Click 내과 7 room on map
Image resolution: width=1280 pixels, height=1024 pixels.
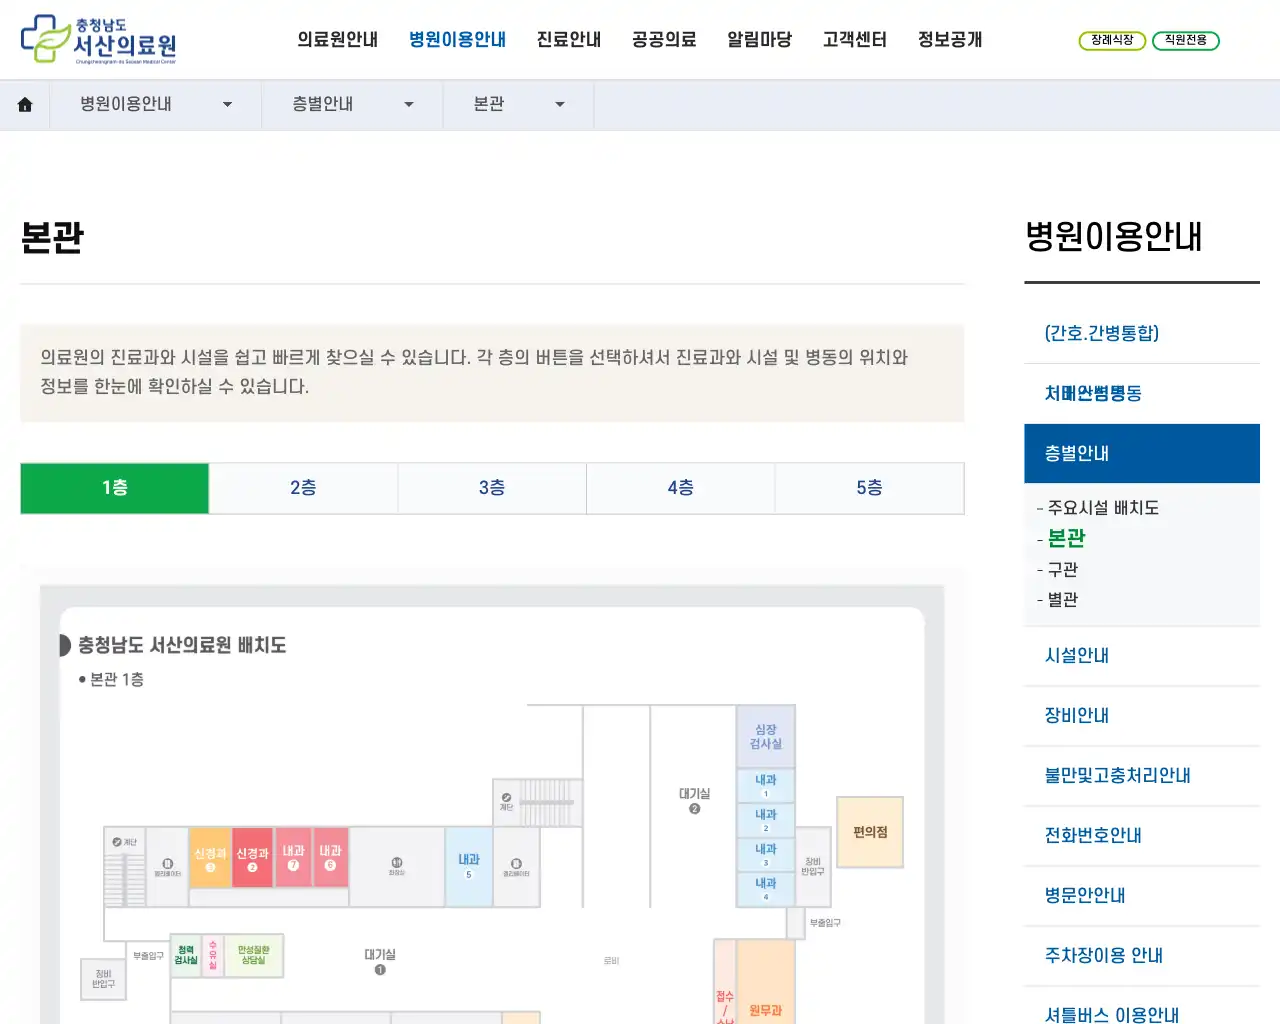(293, 858)
